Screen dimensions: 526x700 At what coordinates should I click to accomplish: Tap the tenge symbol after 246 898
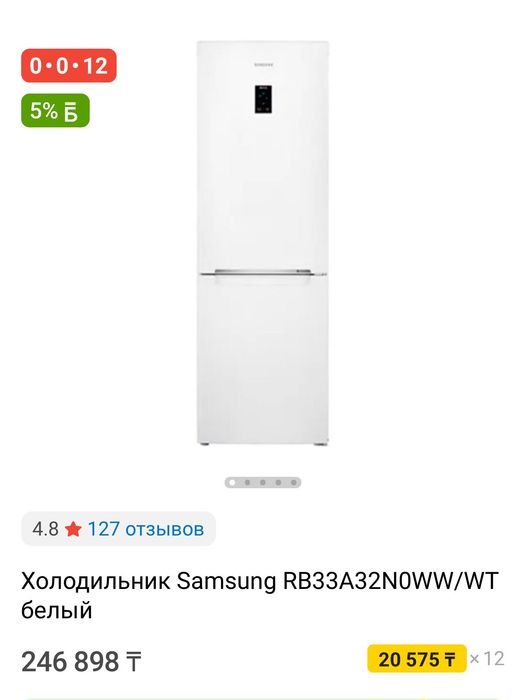pyautogui.click(x=134, y=662)
